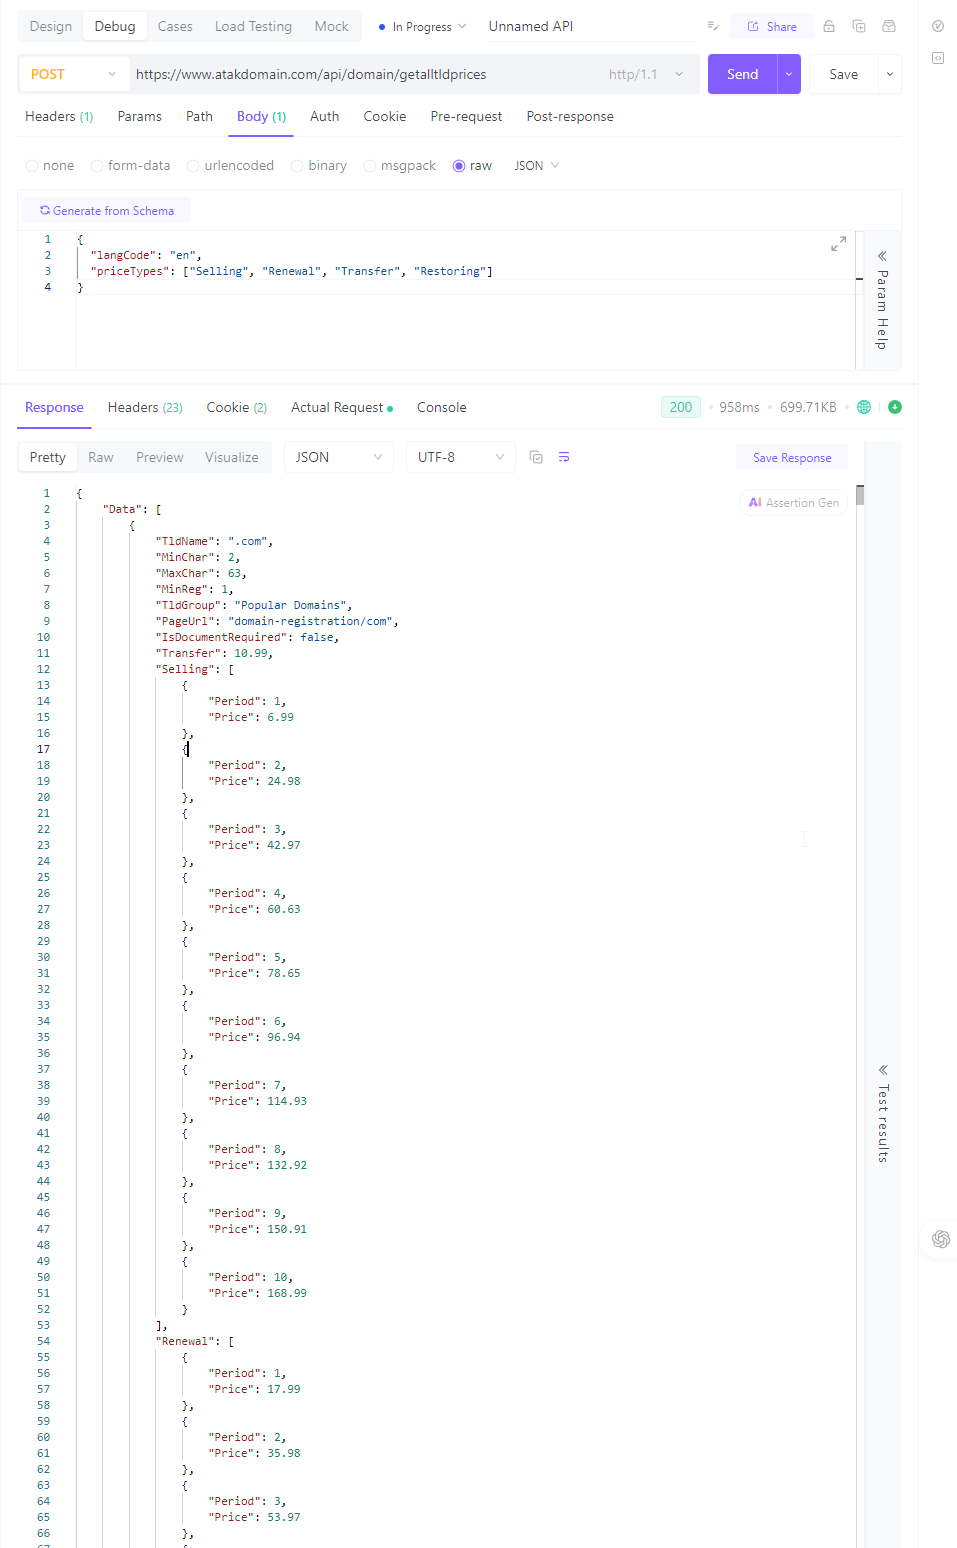Click the green dot beside Actual Request
Viewport: 957px width, 1548px height.
tap(390, 408)
